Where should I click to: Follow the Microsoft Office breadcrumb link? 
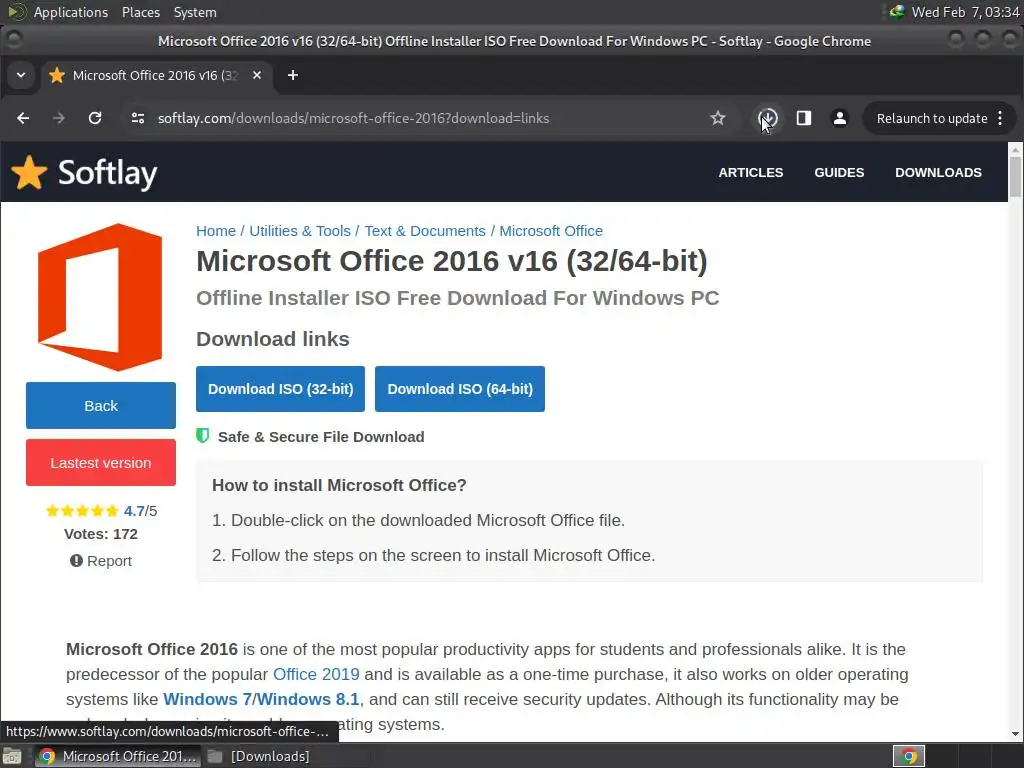551,231
